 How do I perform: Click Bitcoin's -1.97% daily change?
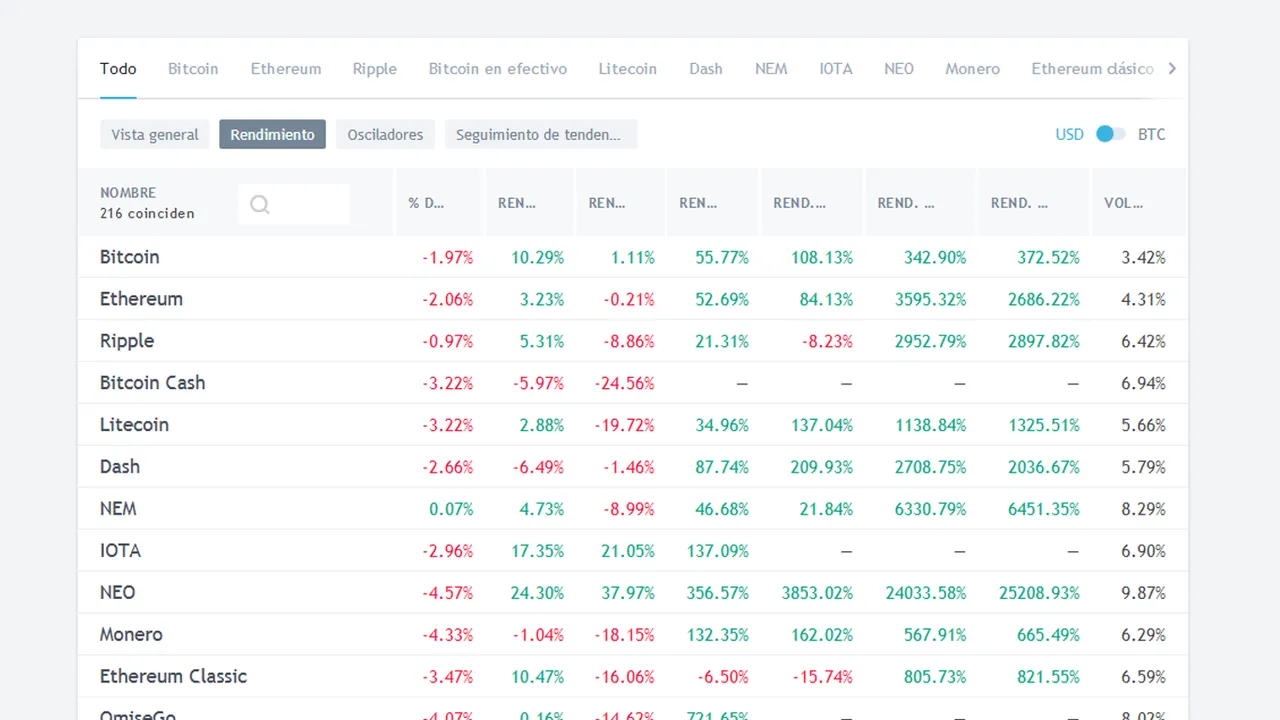(x=447, y=258)
